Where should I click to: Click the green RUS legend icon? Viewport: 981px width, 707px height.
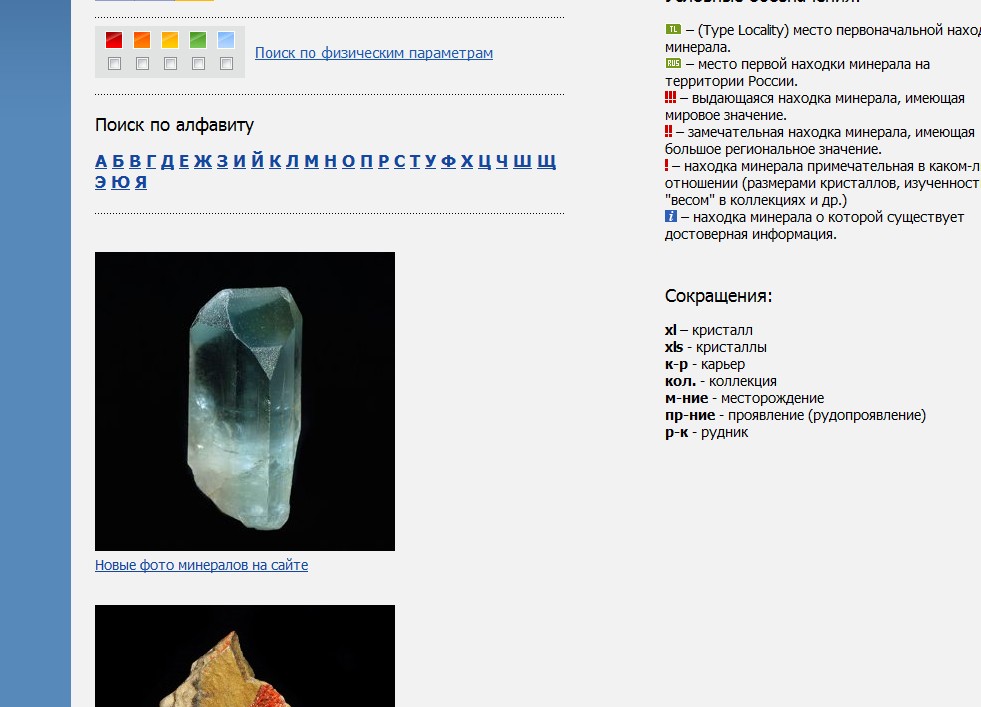point(673,63)
